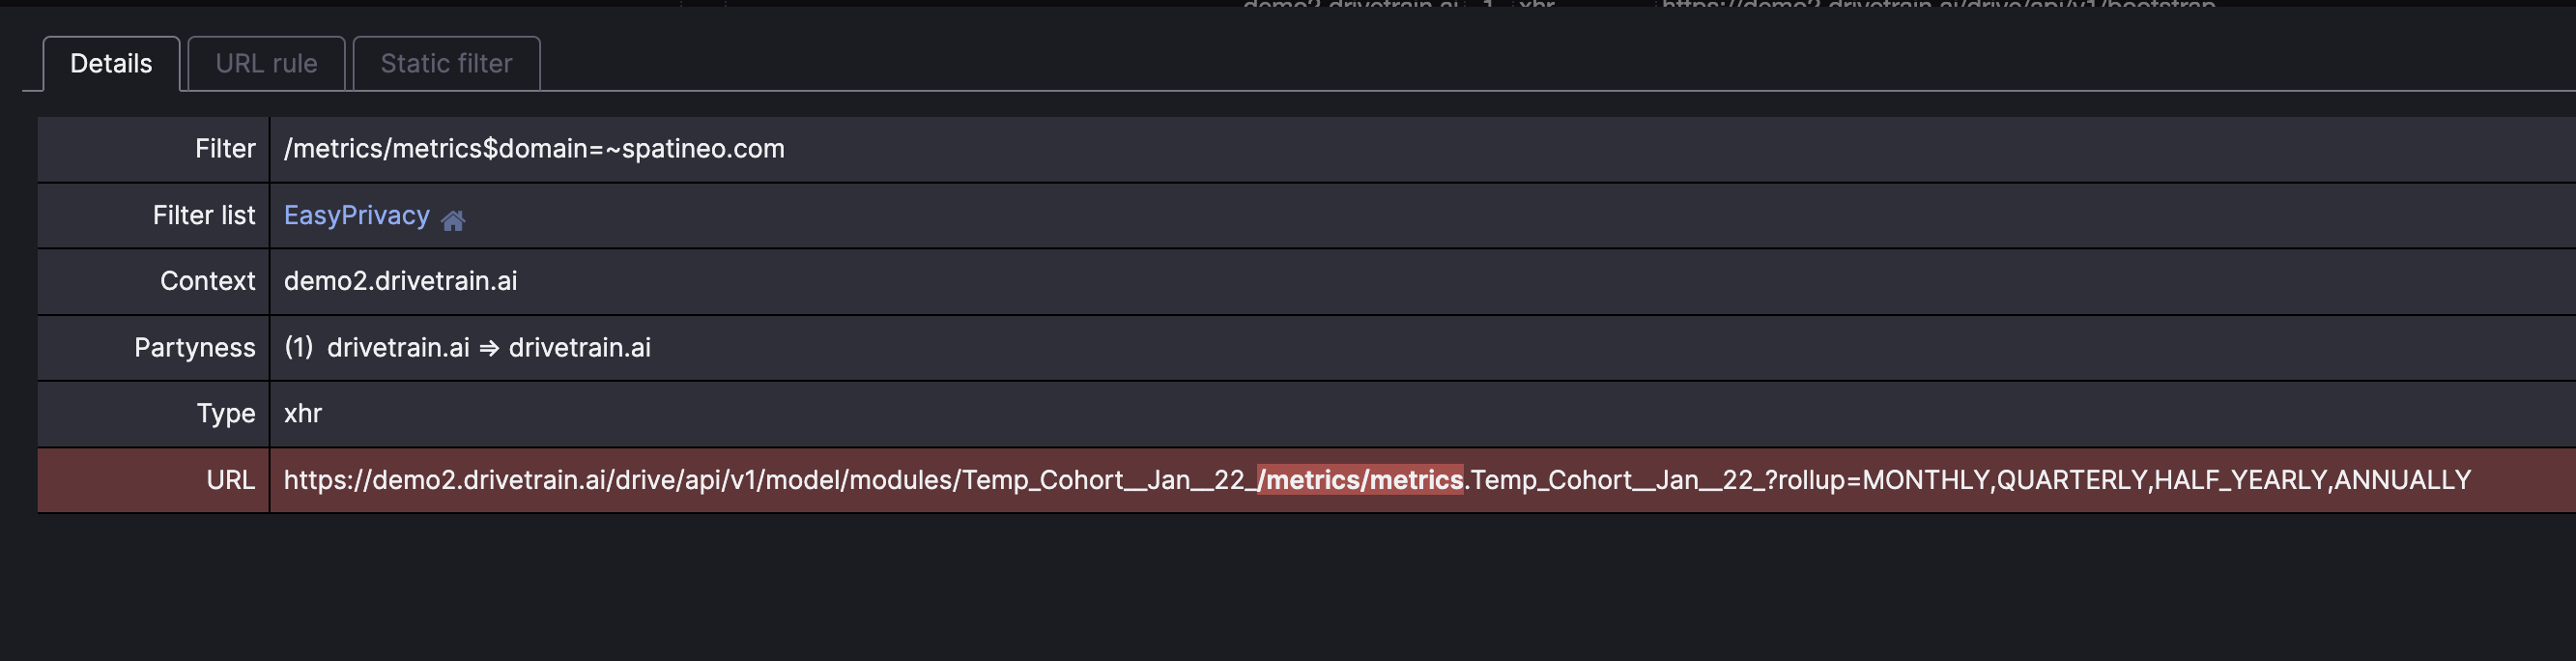Select the URL row label
The height and width of the screenshot is (661, 2576).
[x=231, y=480]
